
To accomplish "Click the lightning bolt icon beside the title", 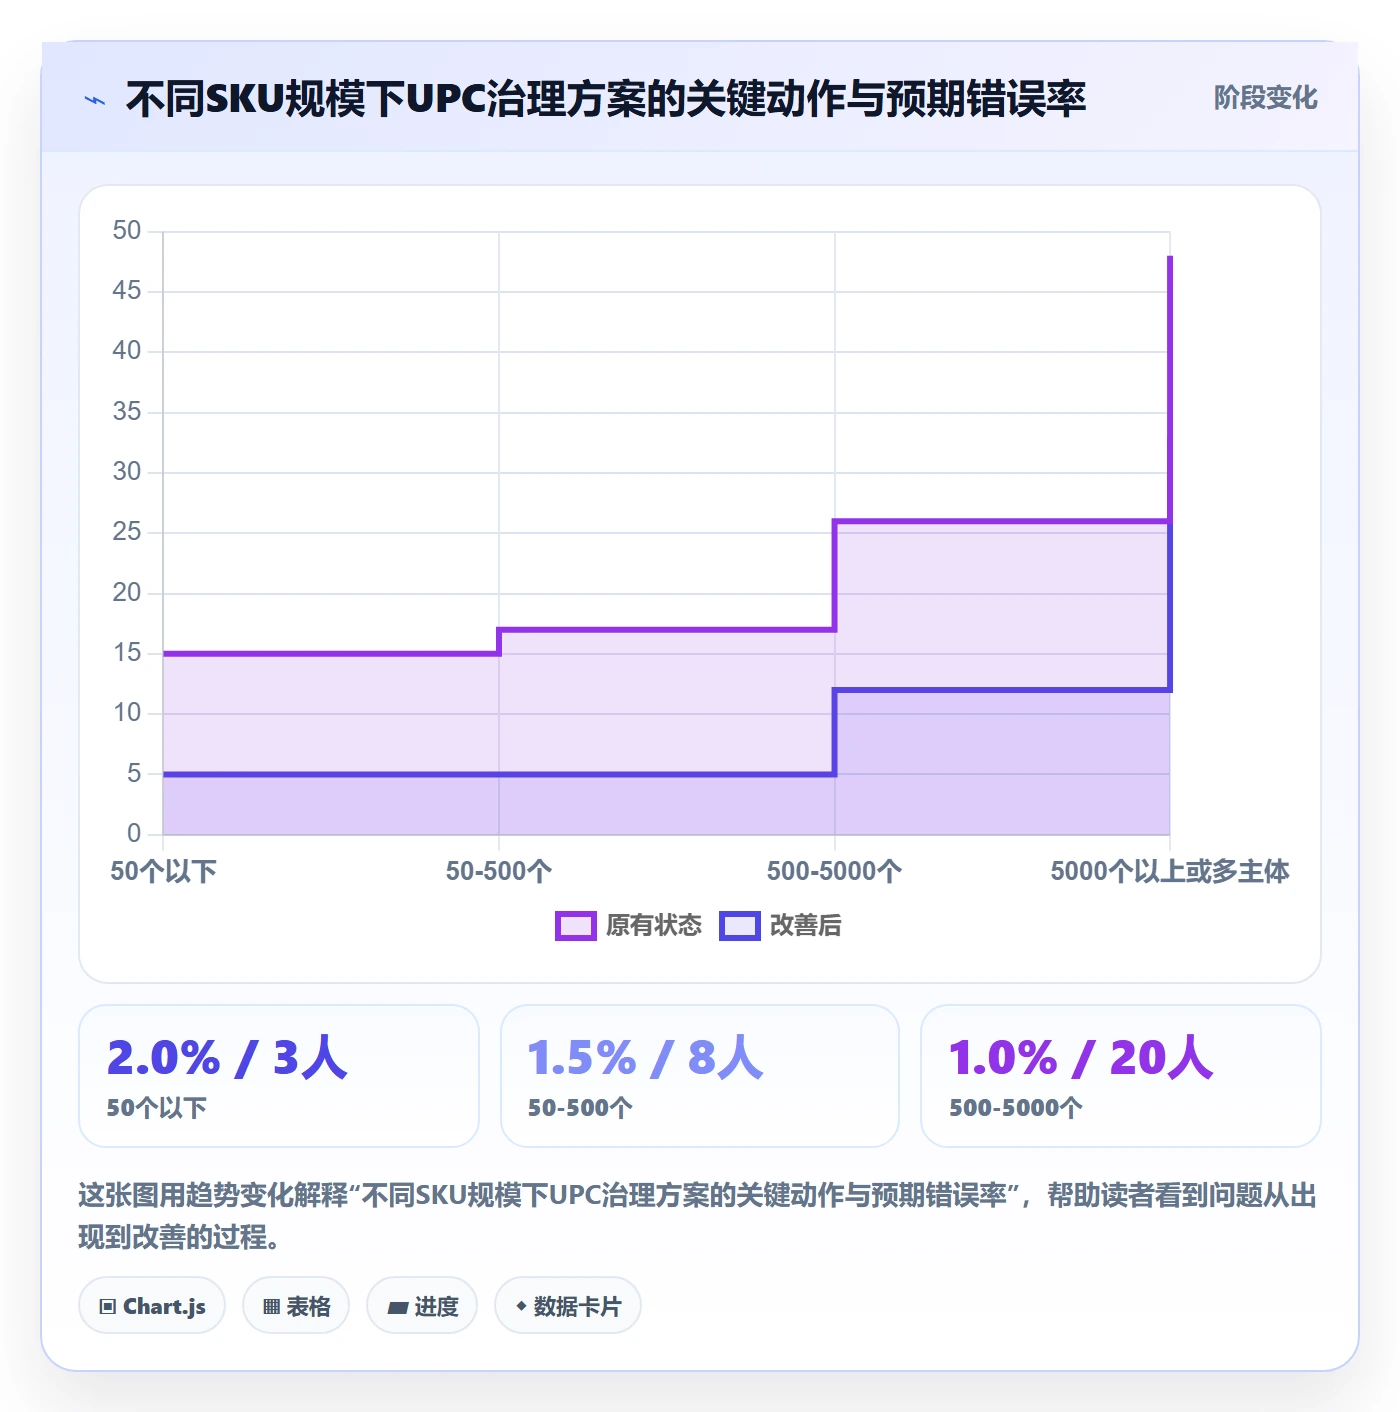I will [95, 100].
